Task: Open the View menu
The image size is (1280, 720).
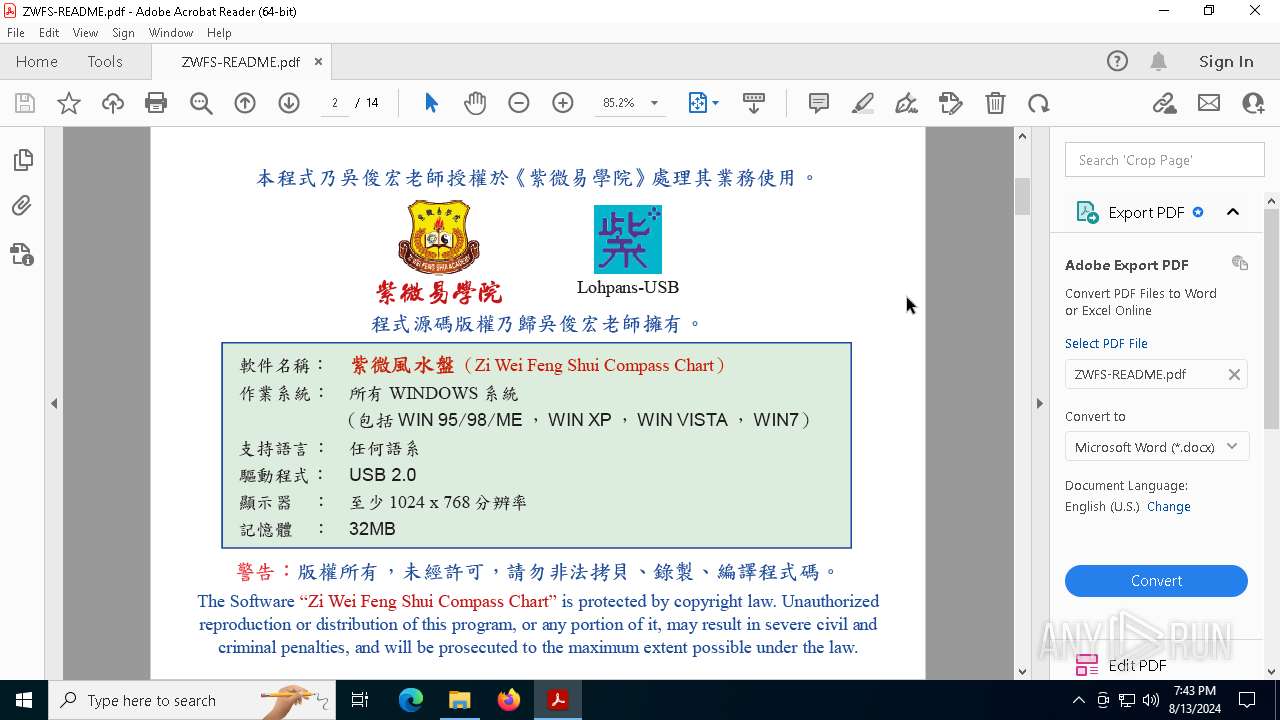Action: coord(85,33)
